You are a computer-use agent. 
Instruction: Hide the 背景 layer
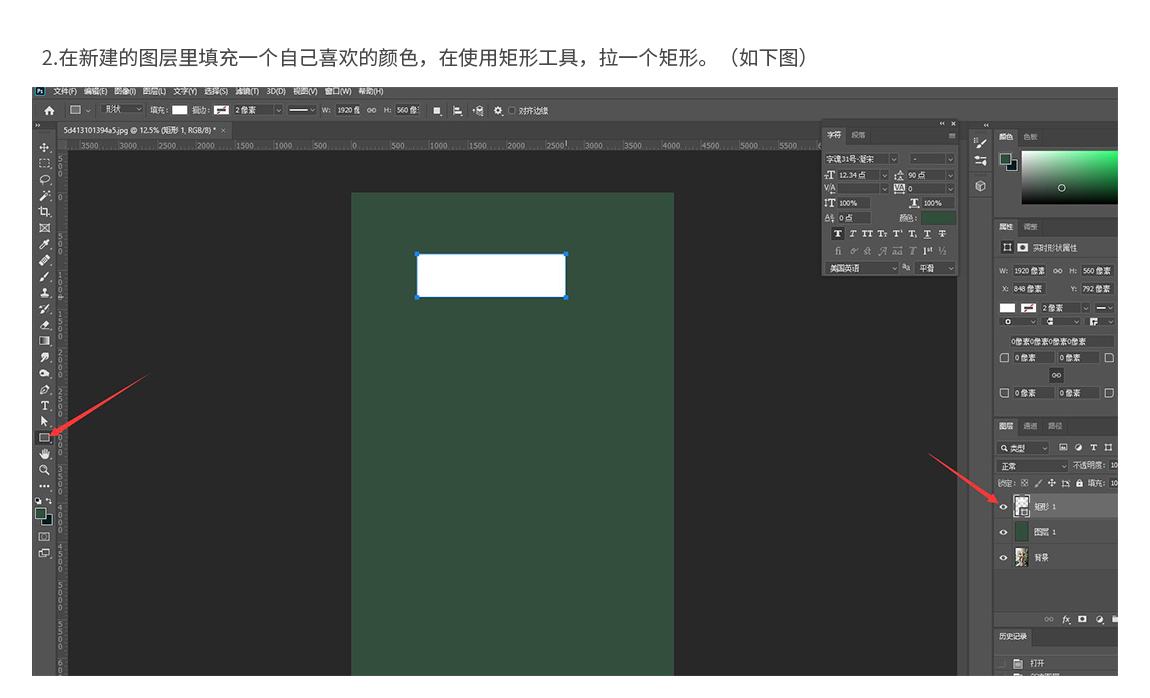pyautogui.click(x=1003, y=558)
